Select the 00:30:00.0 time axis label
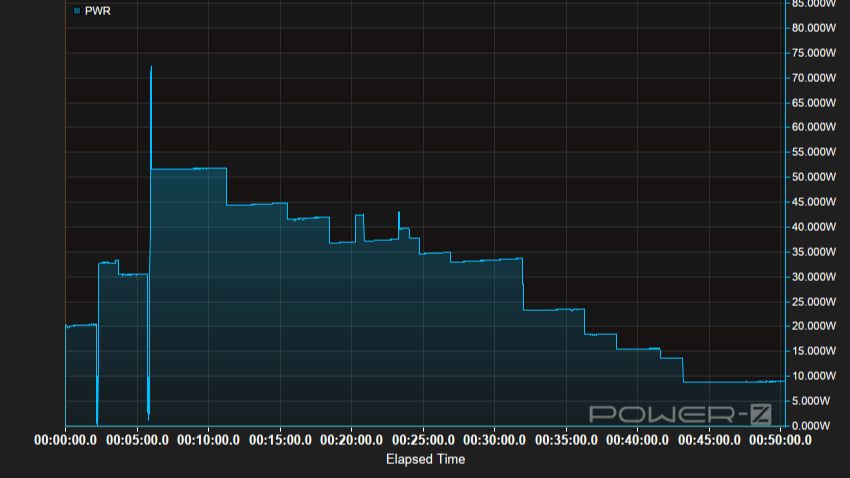This screenshot has height=478, width=850. 497,440
